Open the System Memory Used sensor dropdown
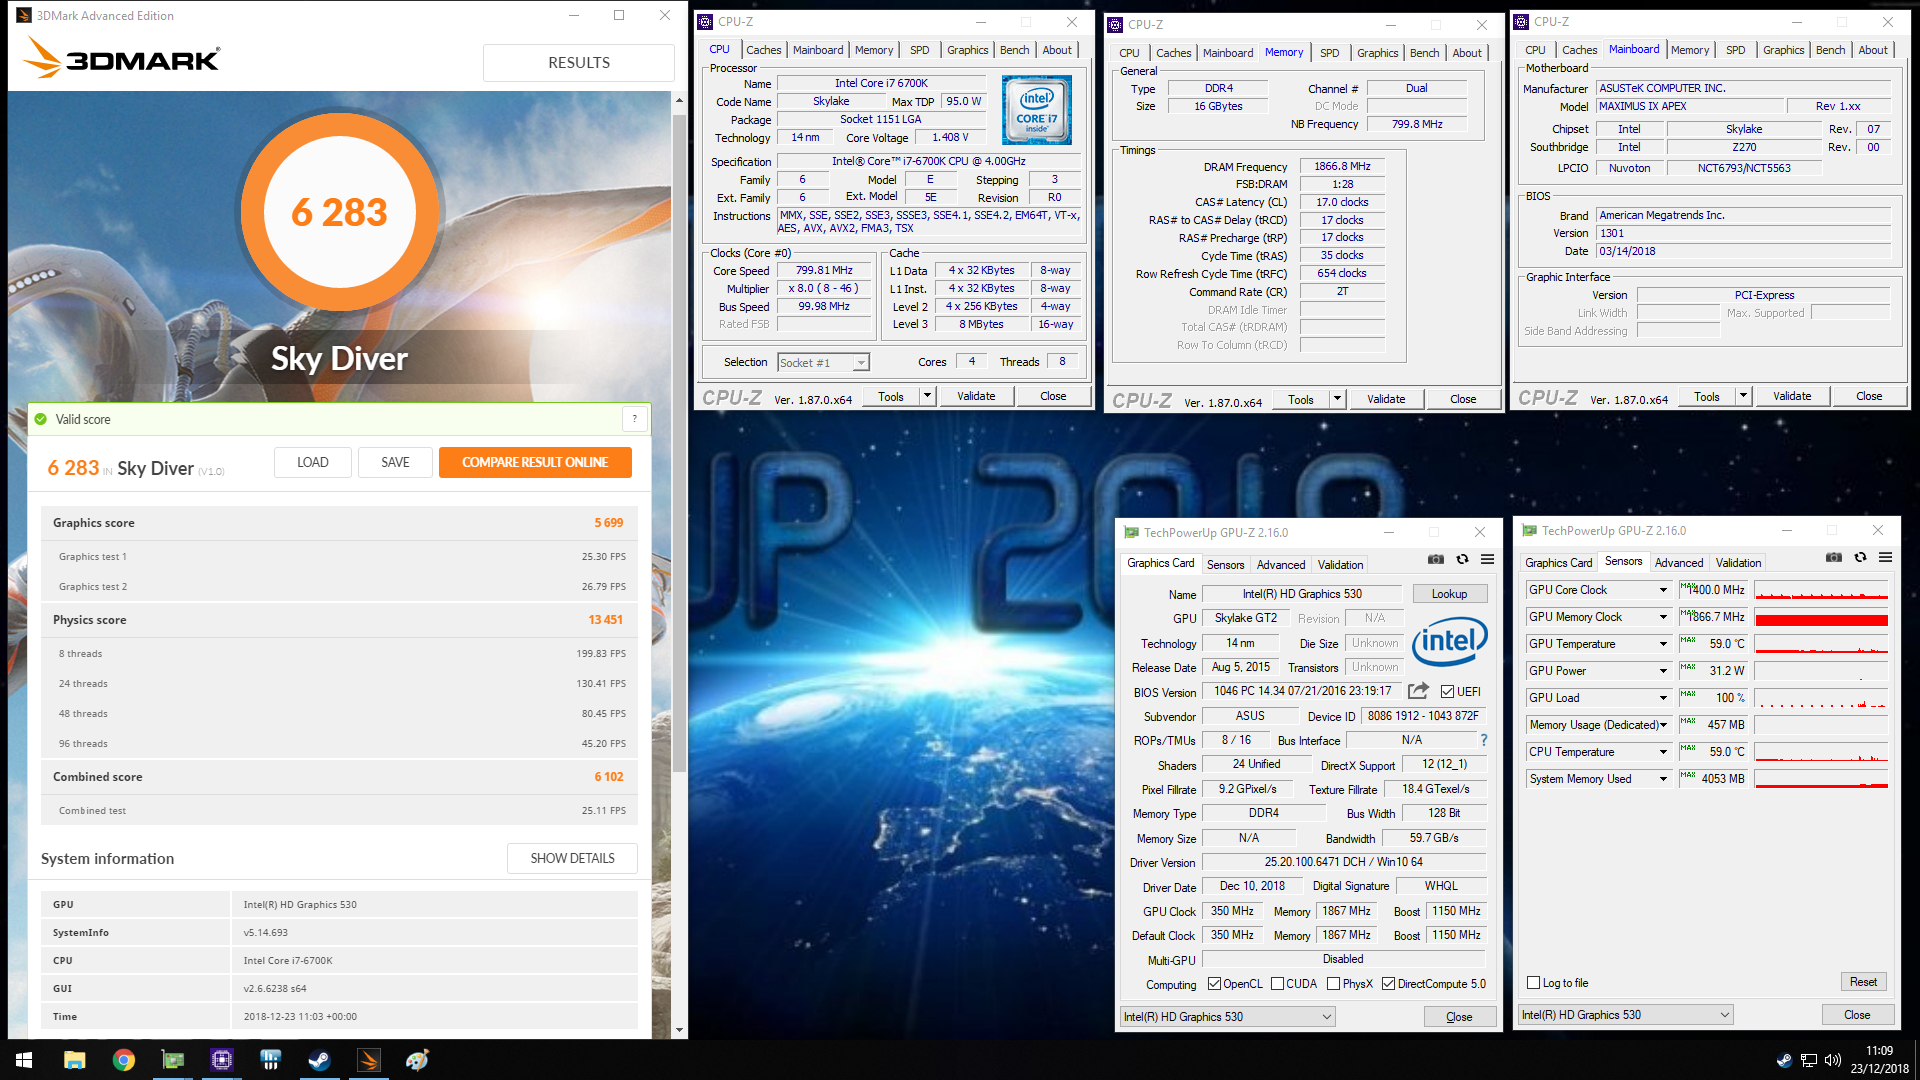 point(1664,779)
